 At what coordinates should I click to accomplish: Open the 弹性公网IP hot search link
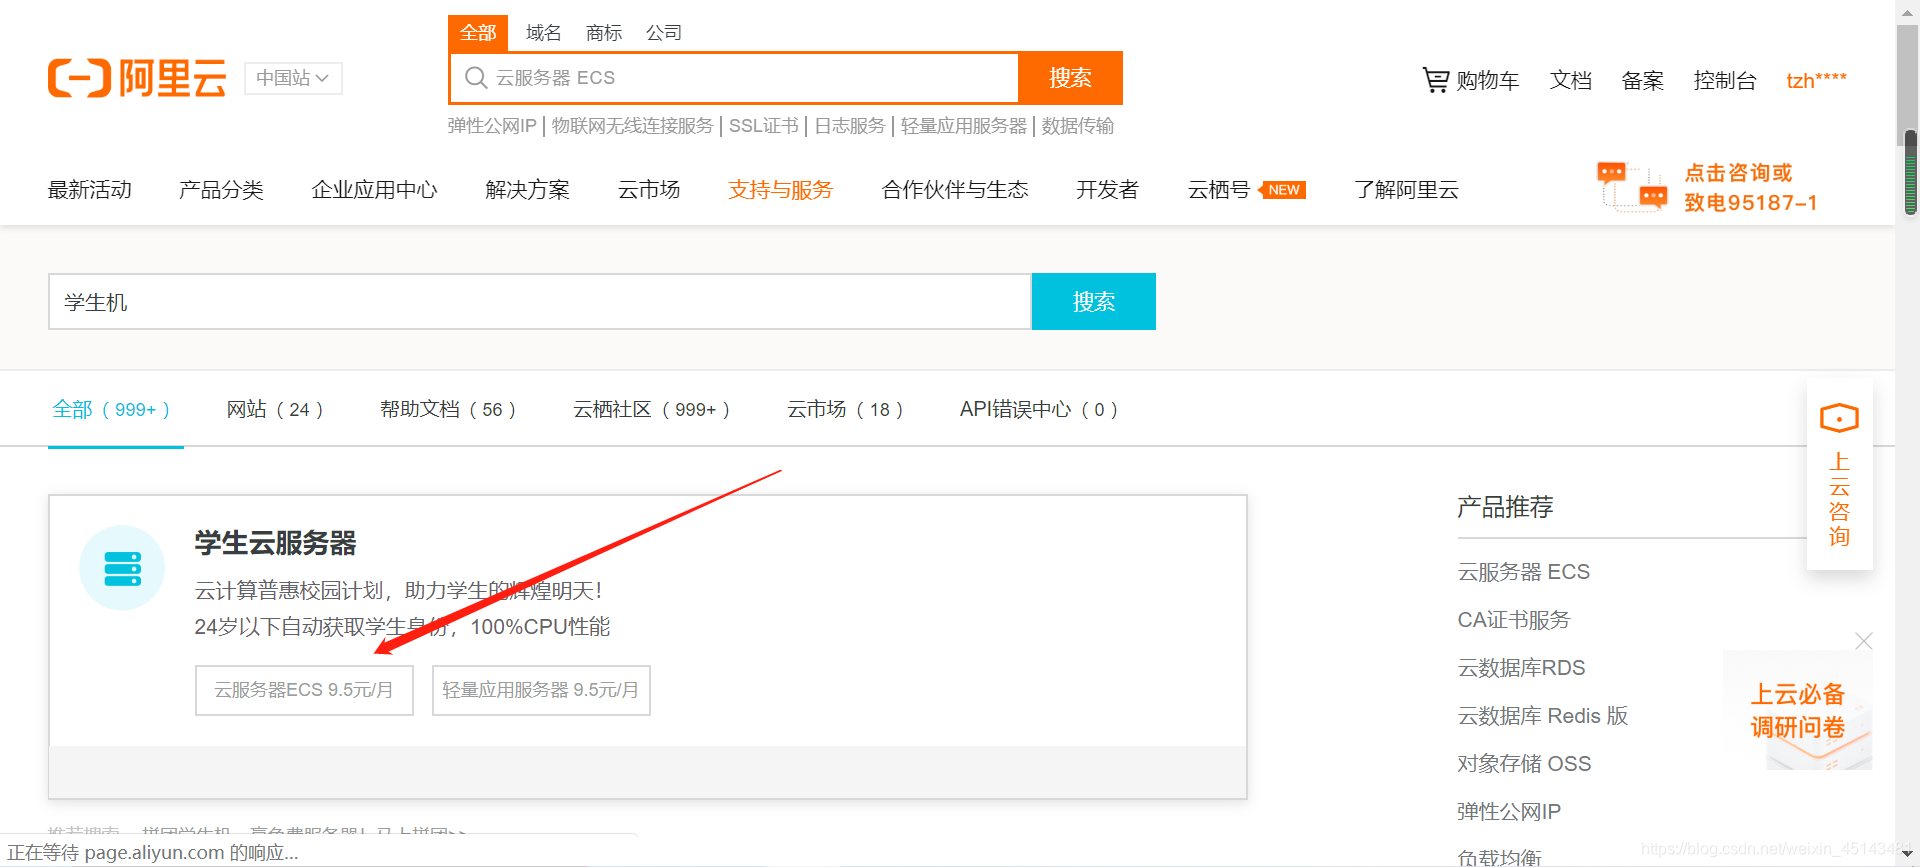point(492,126)
